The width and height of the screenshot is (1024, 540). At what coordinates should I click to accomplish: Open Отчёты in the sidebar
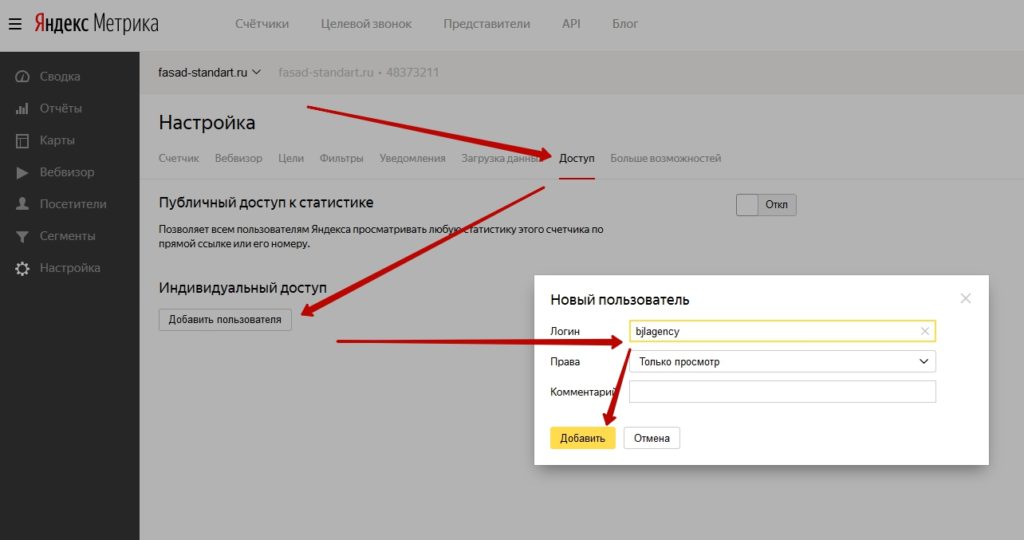click(x=61, y=108)
